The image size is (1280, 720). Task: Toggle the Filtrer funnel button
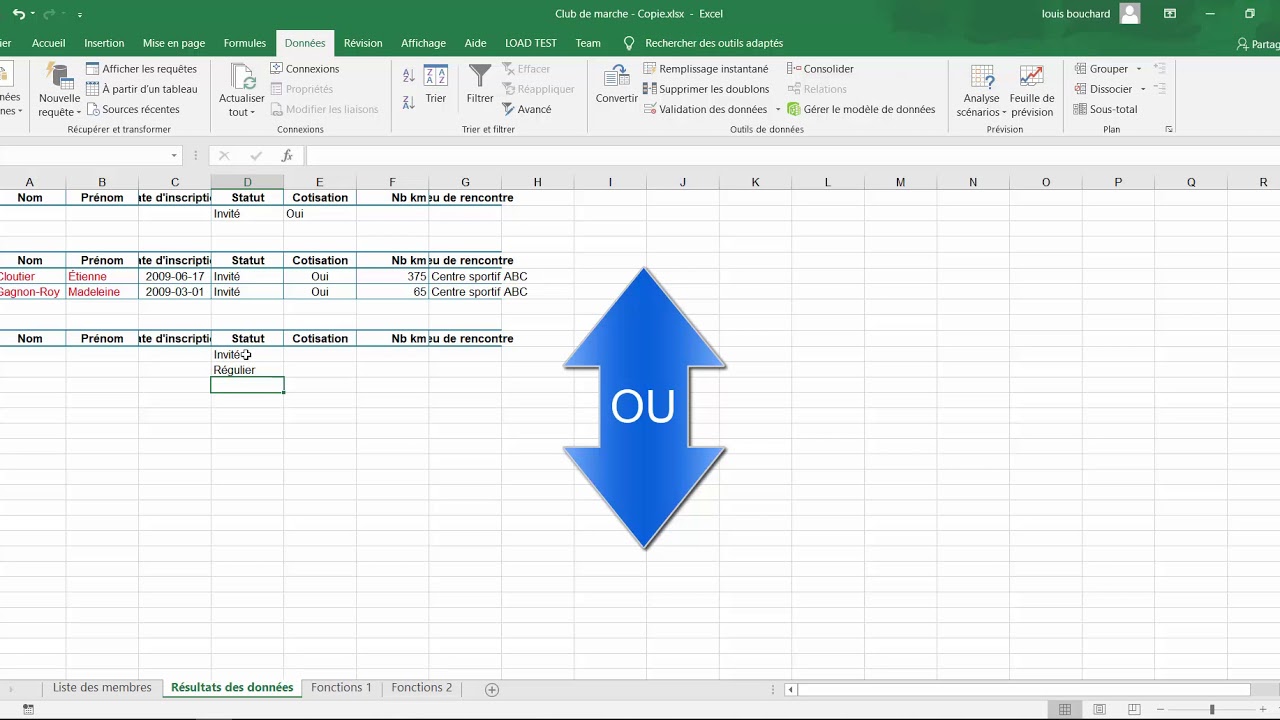point(480,84)
